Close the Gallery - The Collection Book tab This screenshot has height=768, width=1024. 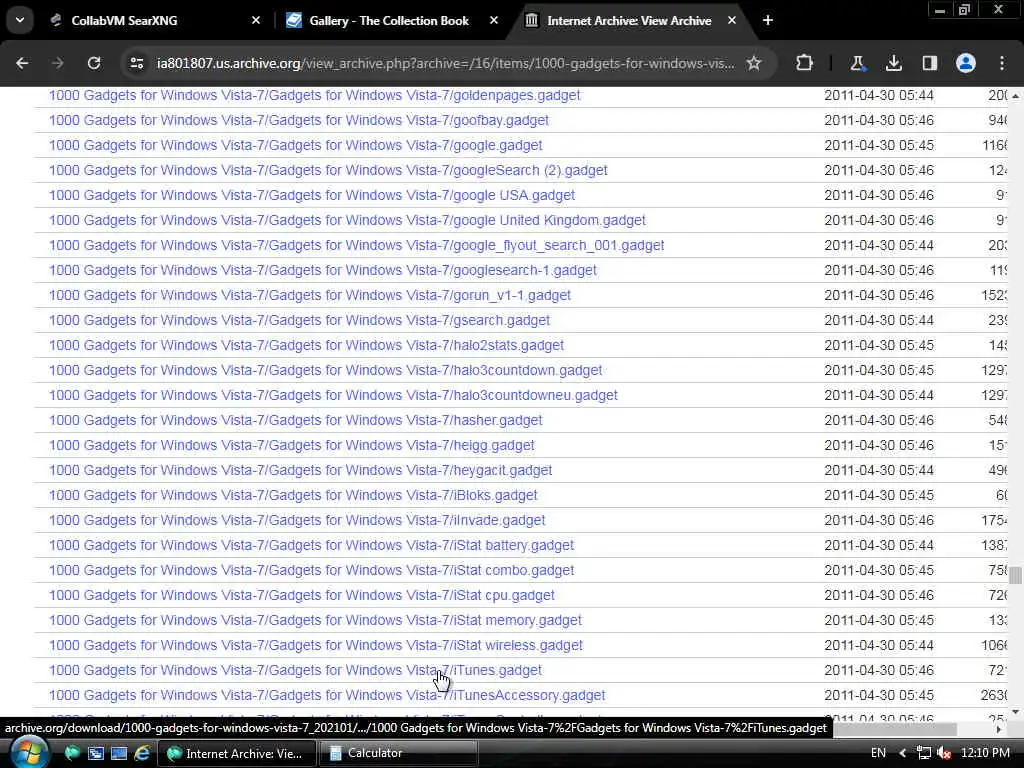(x=494, y=20)
